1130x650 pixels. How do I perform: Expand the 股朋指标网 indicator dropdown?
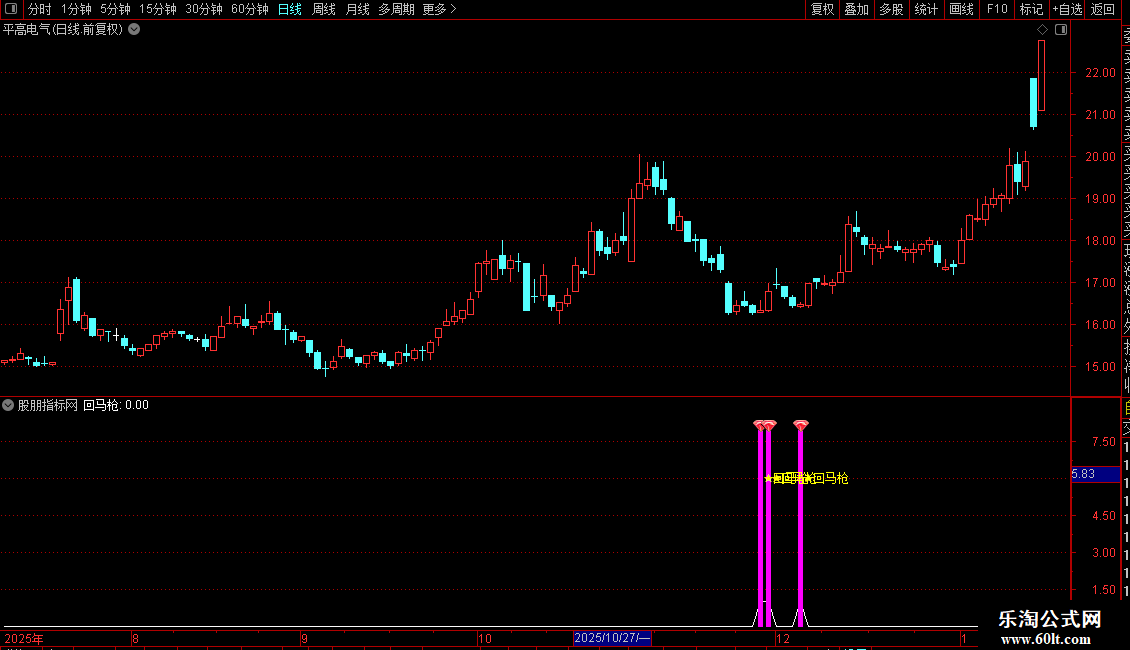point(8,405)
